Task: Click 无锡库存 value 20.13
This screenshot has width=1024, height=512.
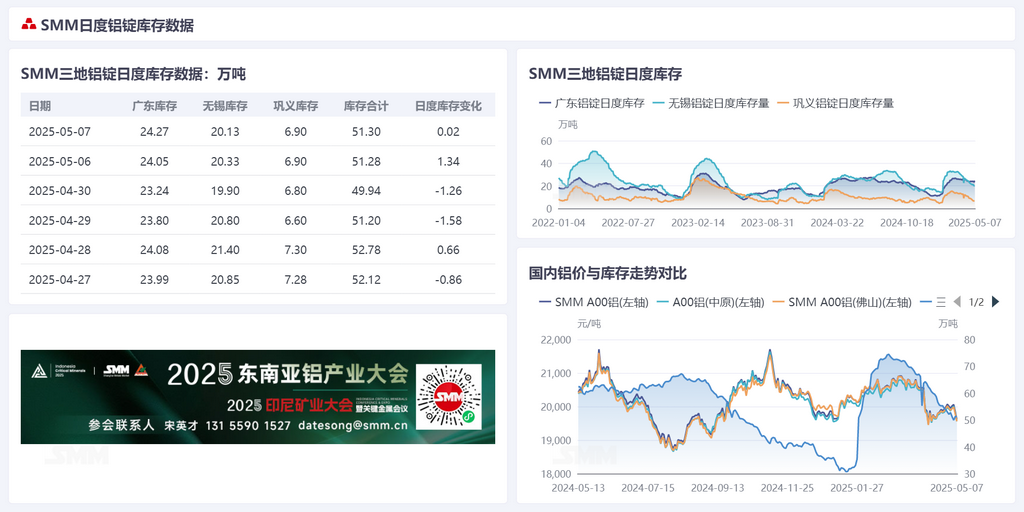Action: point(225,131)
